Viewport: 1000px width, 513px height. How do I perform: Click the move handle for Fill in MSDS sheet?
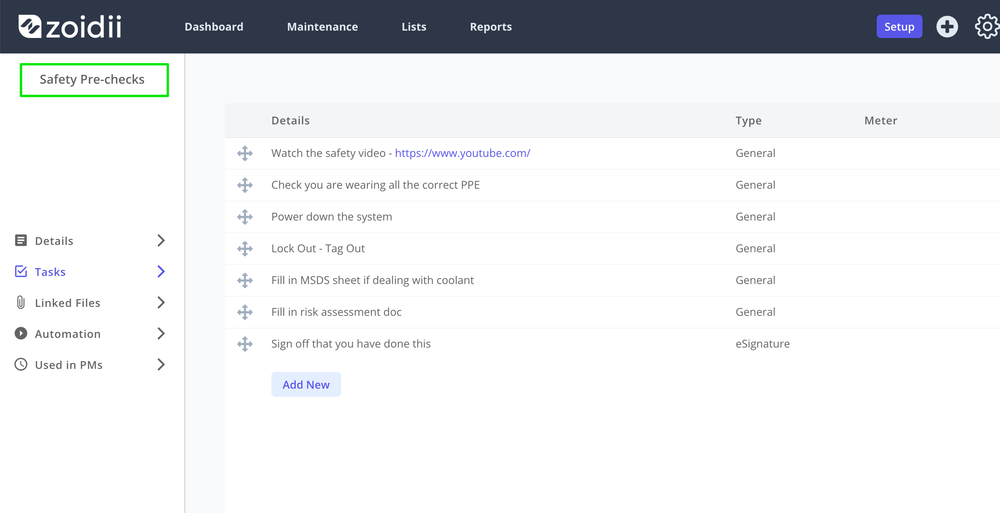coord(245,280)
